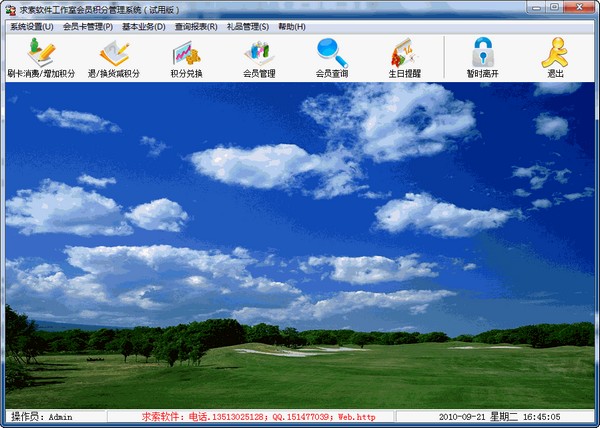This screenshot has height=428, width=600.
Task: Click the application icon in title bar
Action: click(x=11, y=10)
